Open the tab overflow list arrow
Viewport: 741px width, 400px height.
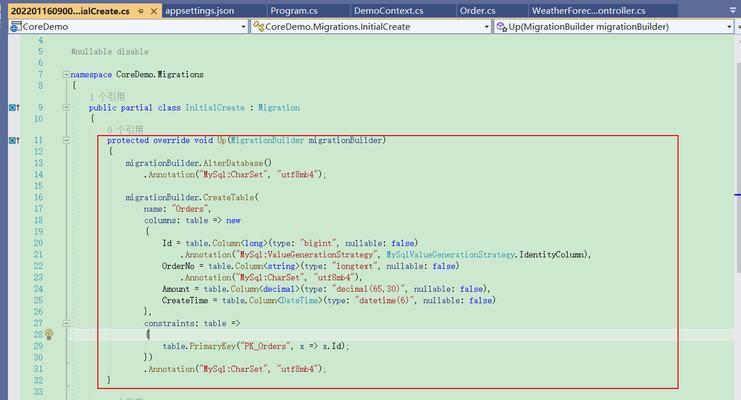[732, 10]
